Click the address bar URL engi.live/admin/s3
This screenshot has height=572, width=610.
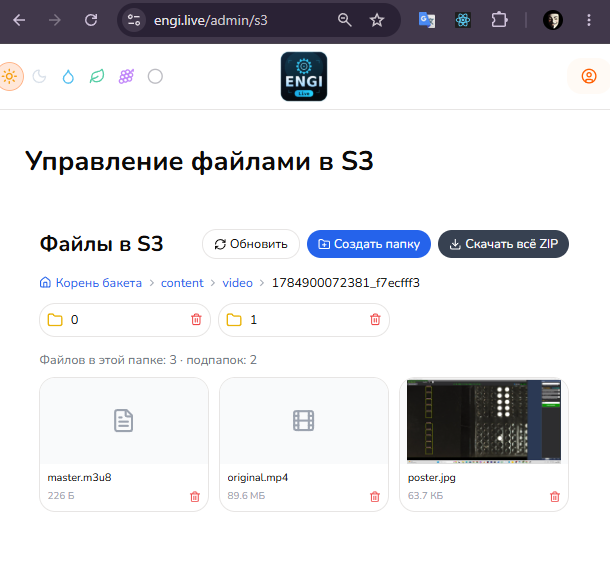click(210, 20)
